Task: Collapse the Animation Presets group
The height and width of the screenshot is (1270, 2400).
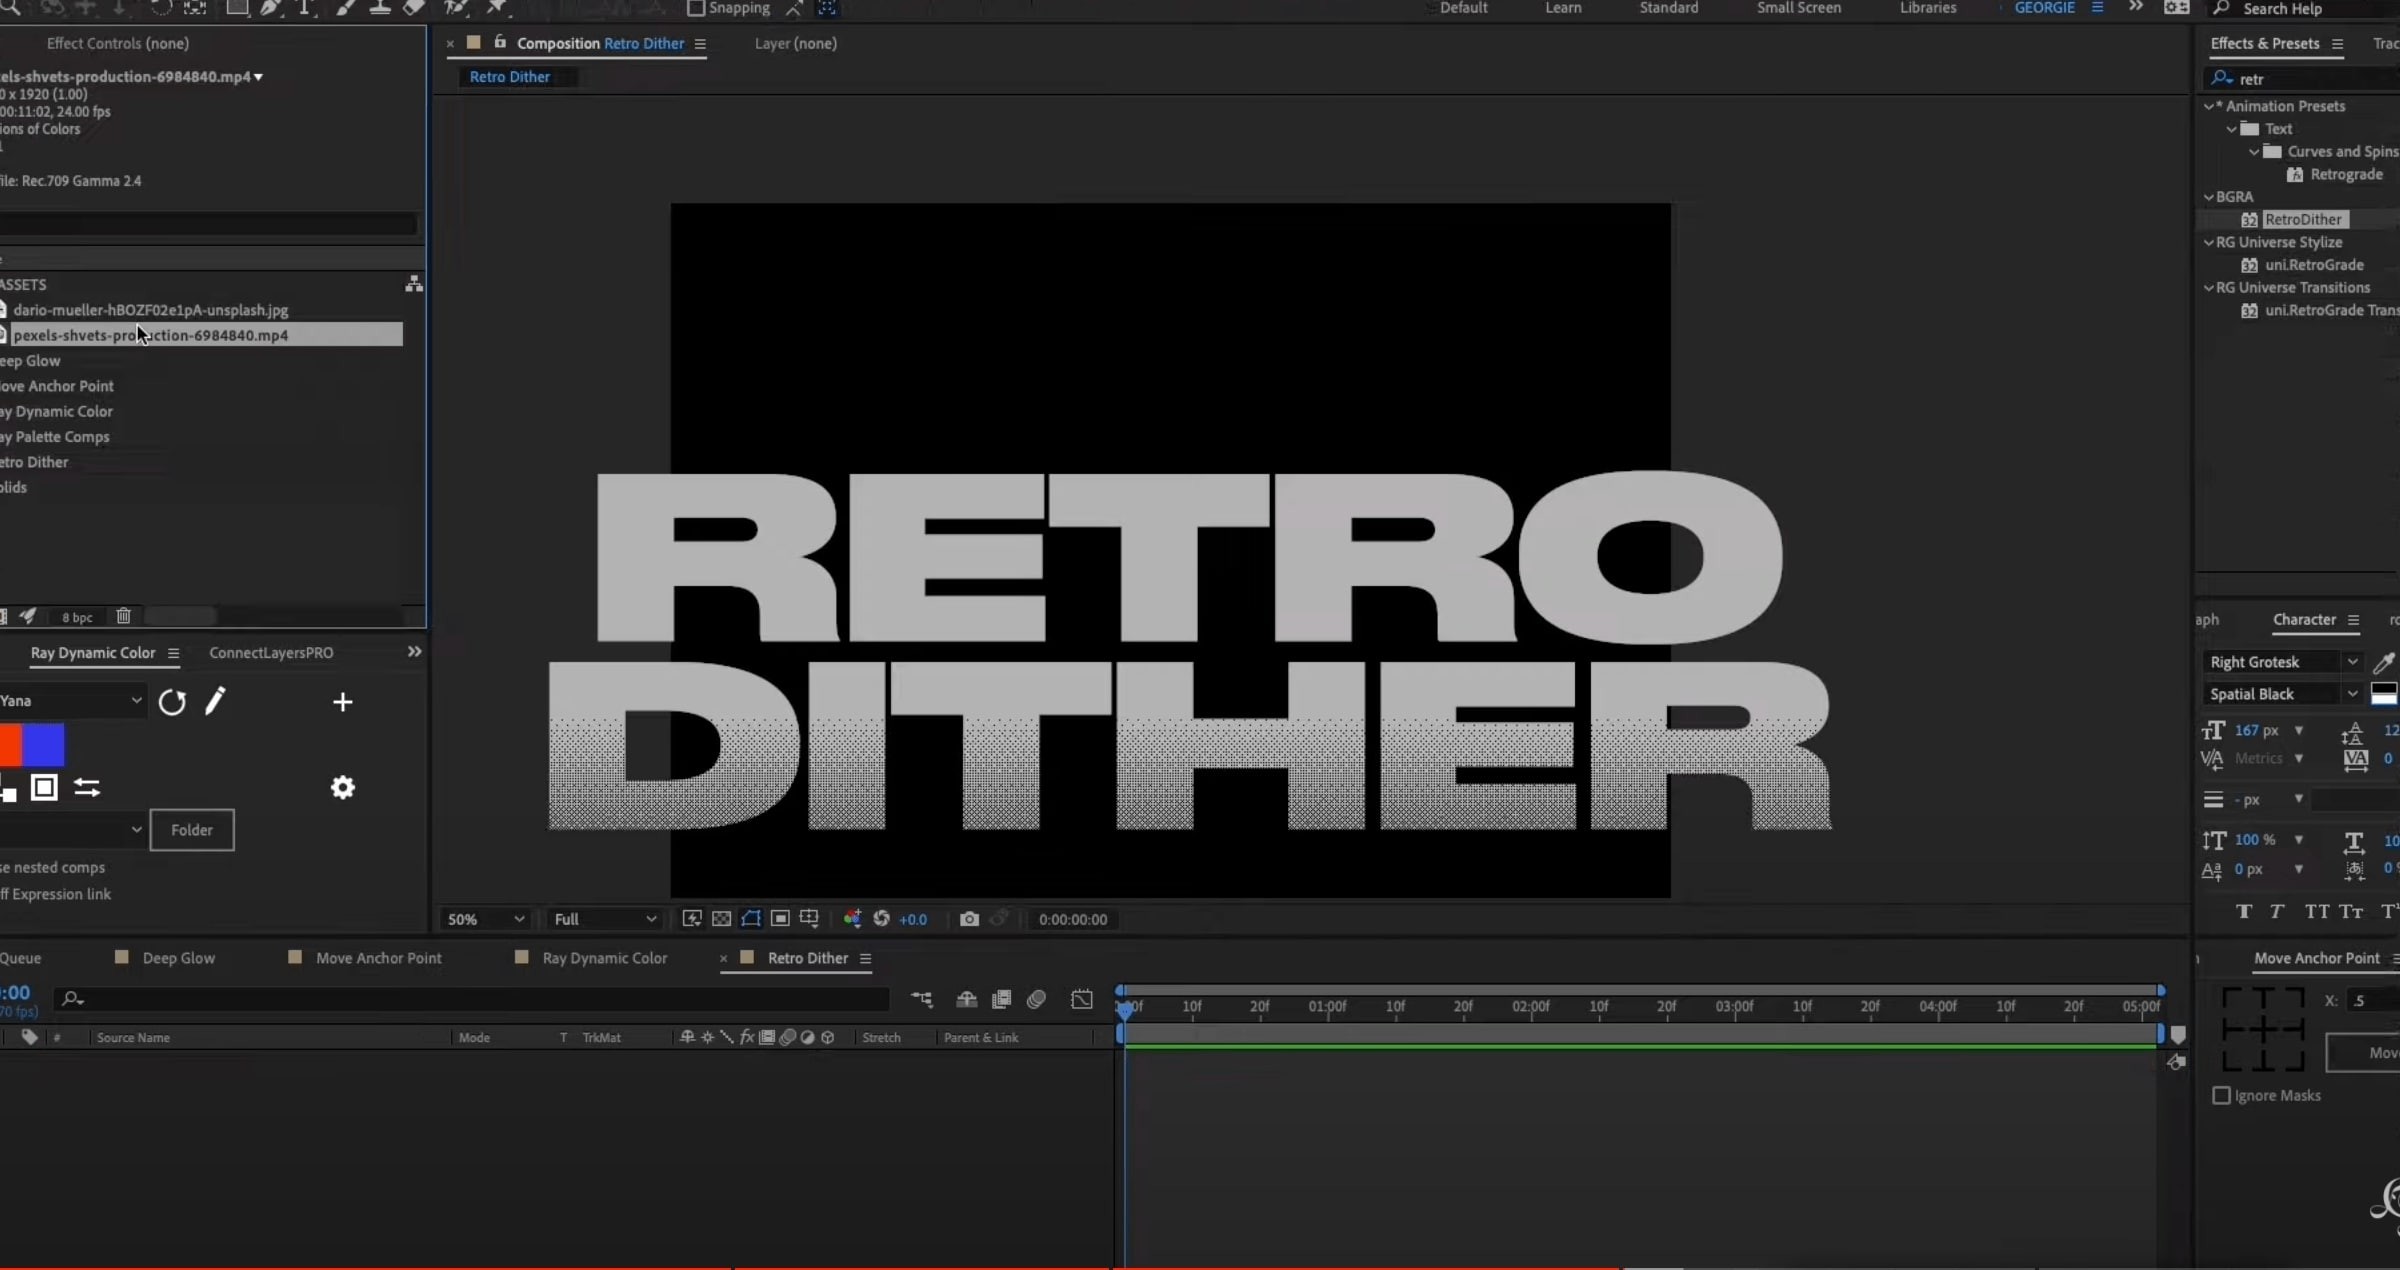Action: [2209, 106]
